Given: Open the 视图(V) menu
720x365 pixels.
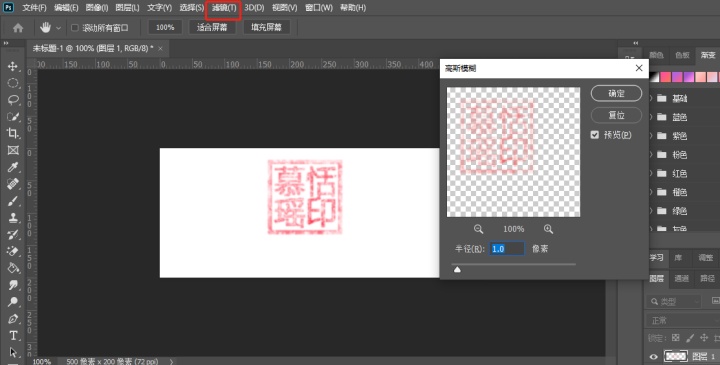Looking at the screenshot, I should [284, 8].
